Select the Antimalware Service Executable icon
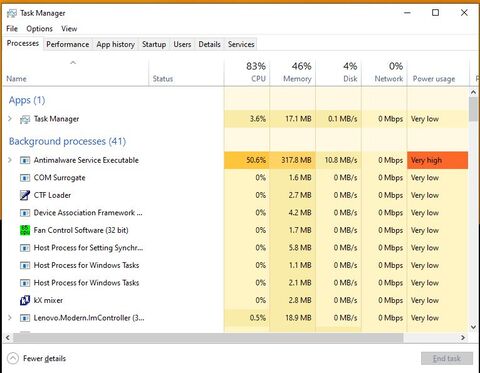The image size is (480, 373). 25,160
